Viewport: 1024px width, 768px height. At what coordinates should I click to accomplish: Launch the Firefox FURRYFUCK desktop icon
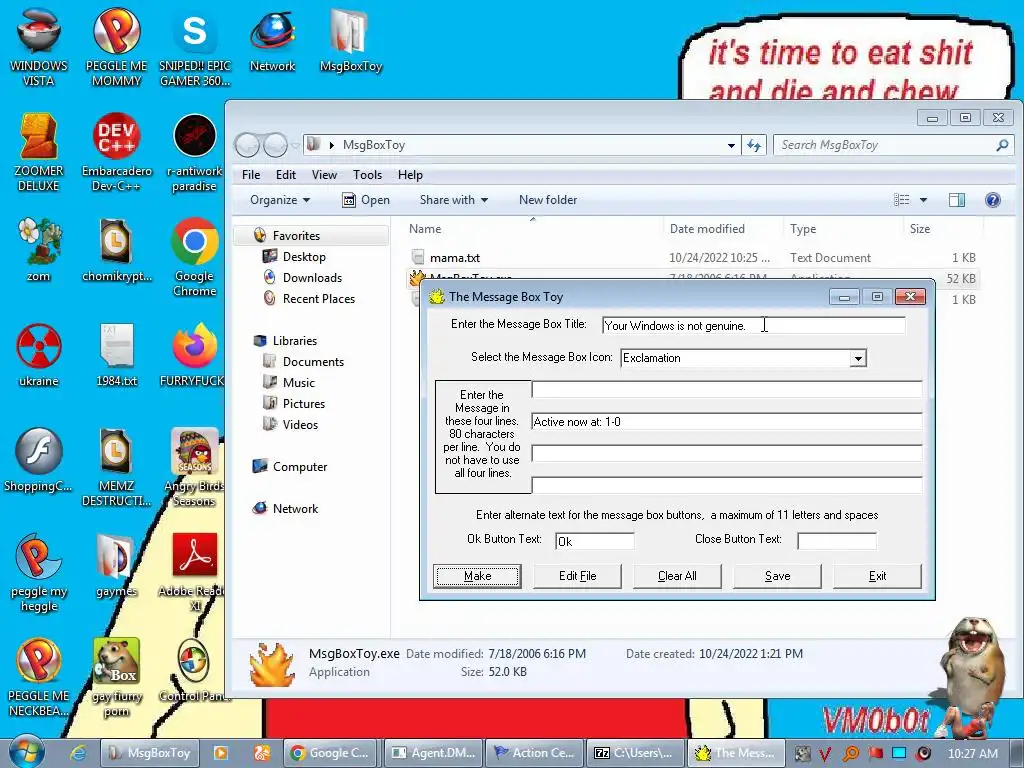coord(195,355)
